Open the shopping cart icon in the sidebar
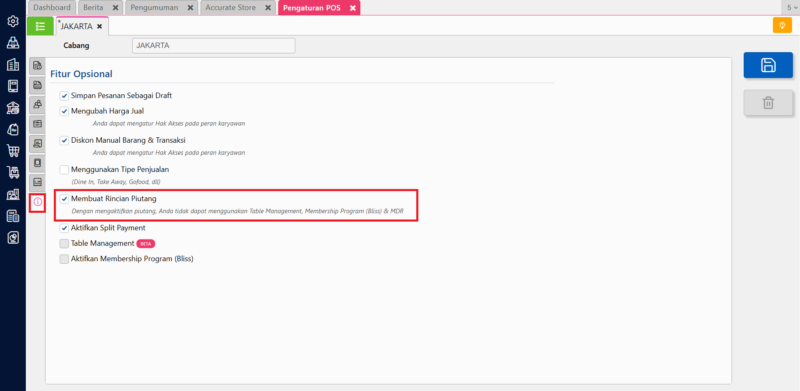 coord(13,151)
